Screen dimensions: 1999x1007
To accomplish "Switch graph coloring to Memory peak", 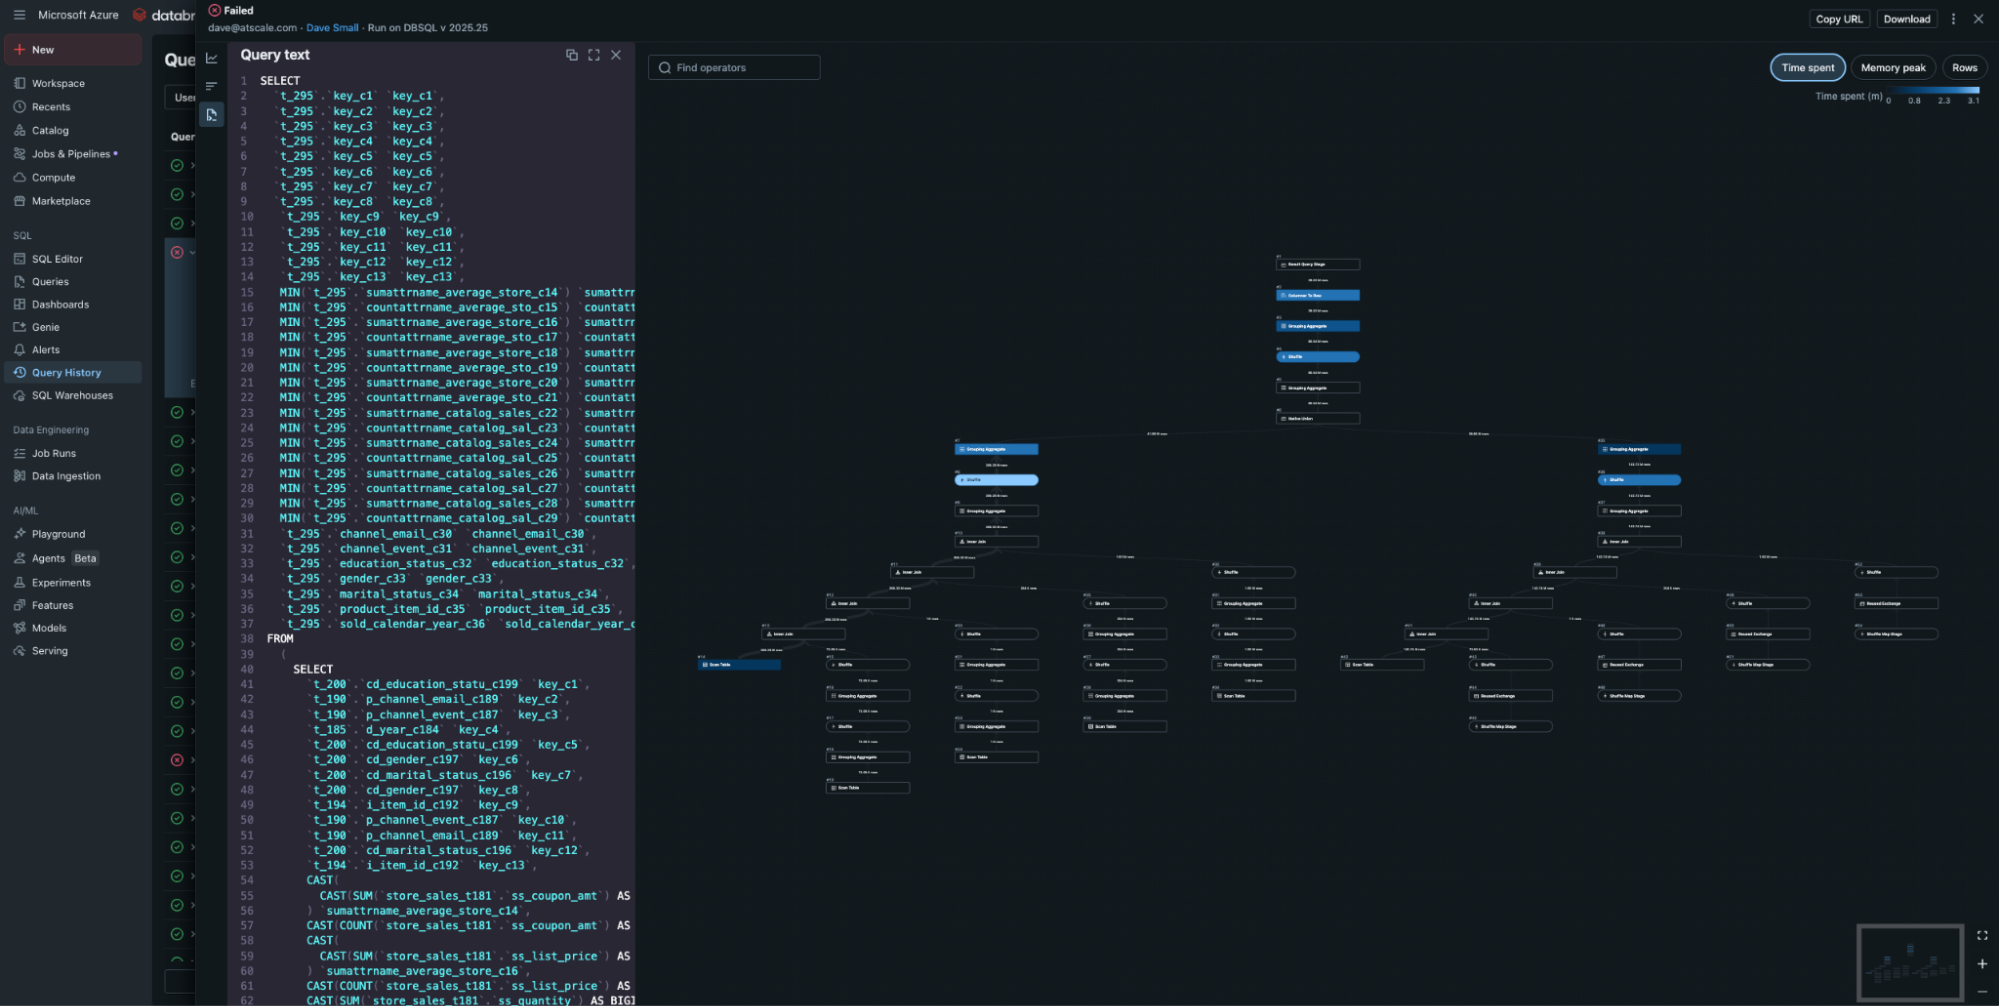I will [x=1892, y=67].
